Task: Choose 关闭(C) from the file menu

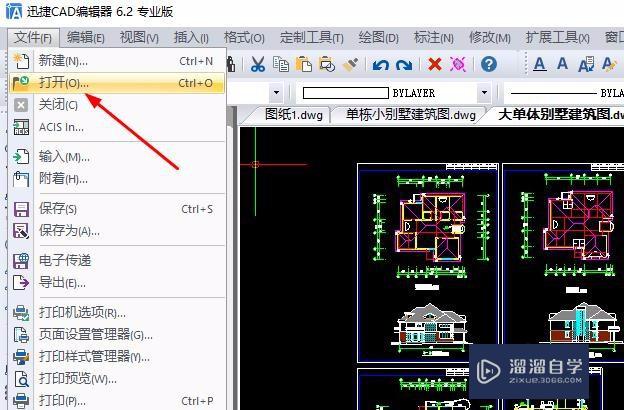Action: (117, 105)
